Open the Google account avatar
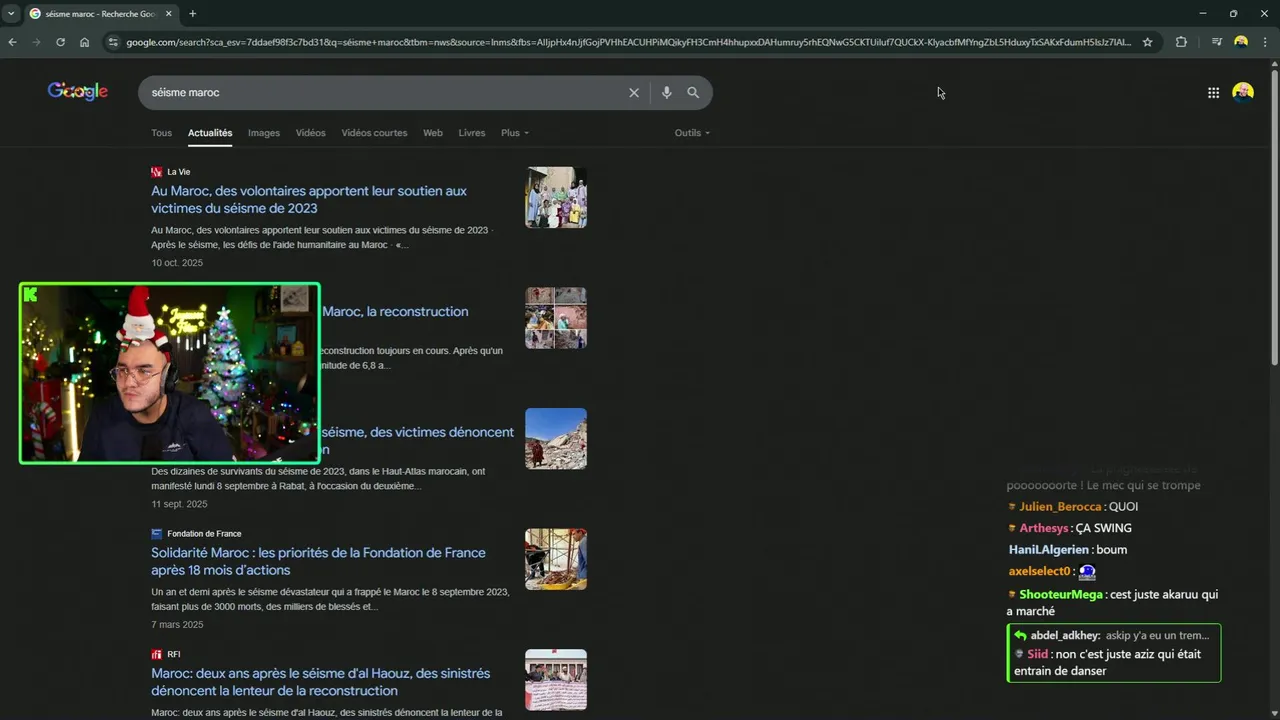 pyautogui.click(x=1243, y=92)
